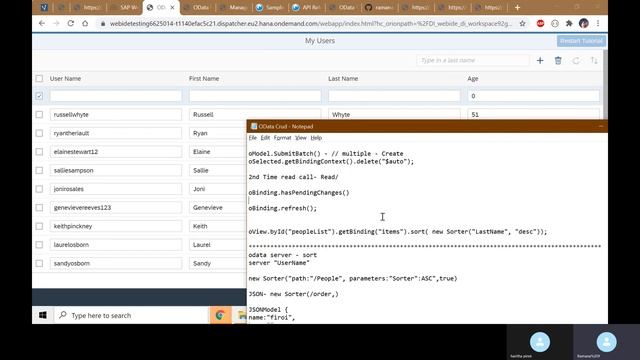
Task: Open the Windows Start menu
Action: pyautogui.click(x=42, y=315)
